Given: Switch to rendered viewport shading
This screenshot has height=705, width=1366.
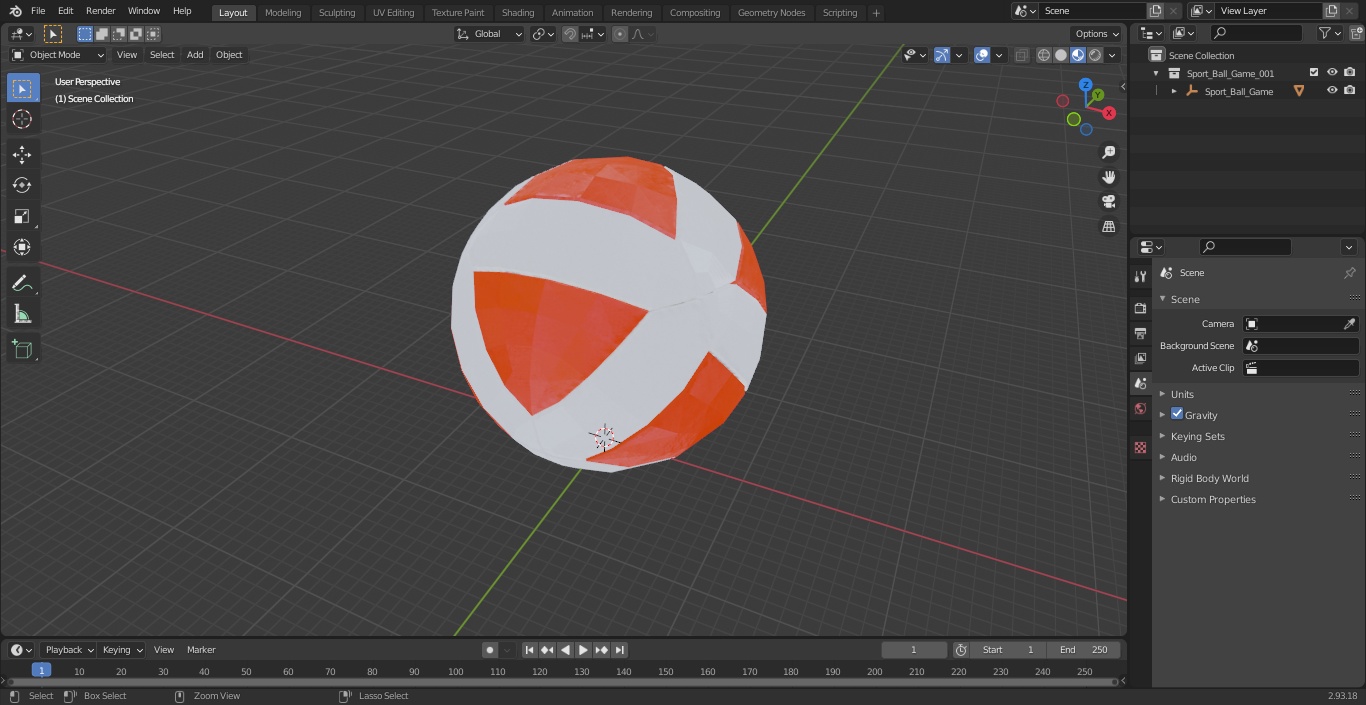Looking at the screenshot, I should (x=1095, y=55).
